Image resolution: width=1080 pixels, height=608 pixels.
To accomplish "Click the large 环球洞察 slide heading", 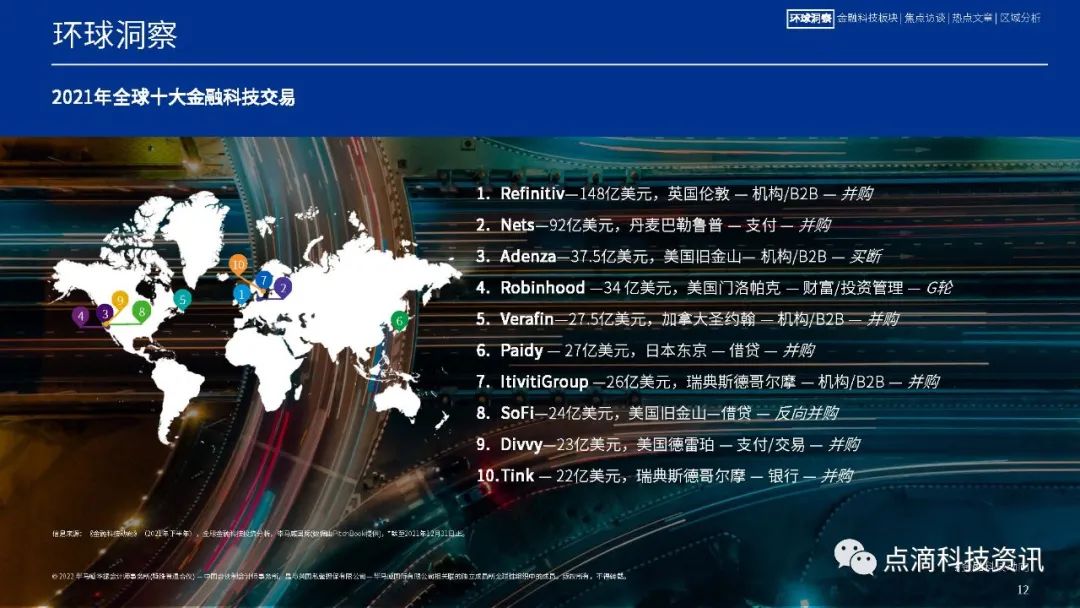I will point(115,34).
